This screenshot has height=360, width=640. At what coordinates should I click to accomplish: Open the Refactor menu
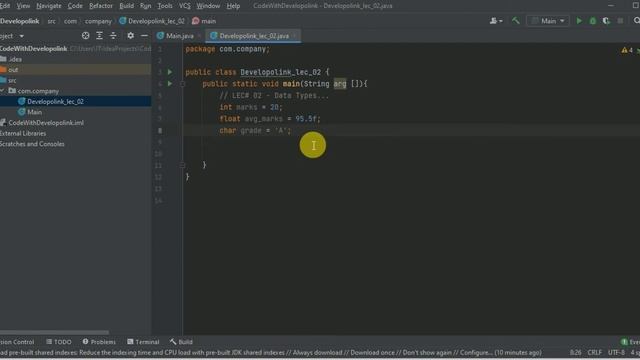tap(101, 6)
